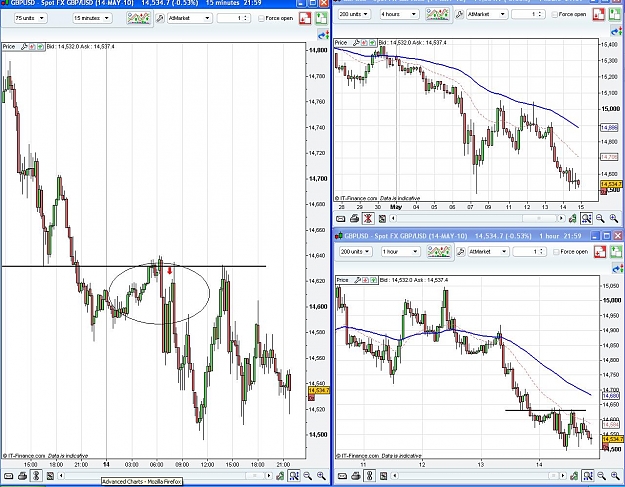625x487 pixels.
Task: Zoom out on the 4 hours chart
Action: click(x=600, y=218)
